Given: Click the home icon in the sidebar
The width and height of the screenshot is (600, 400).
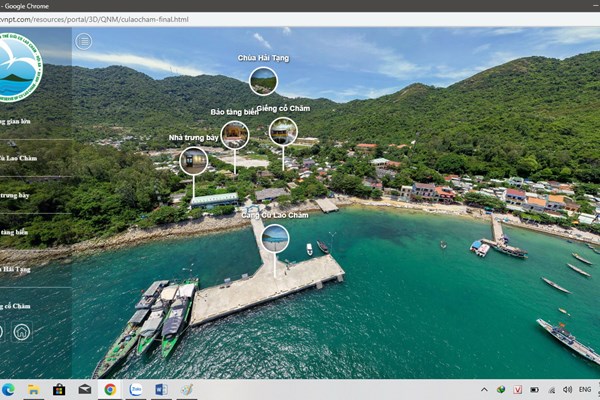Looking at the screenshot, I should (22, 331).
